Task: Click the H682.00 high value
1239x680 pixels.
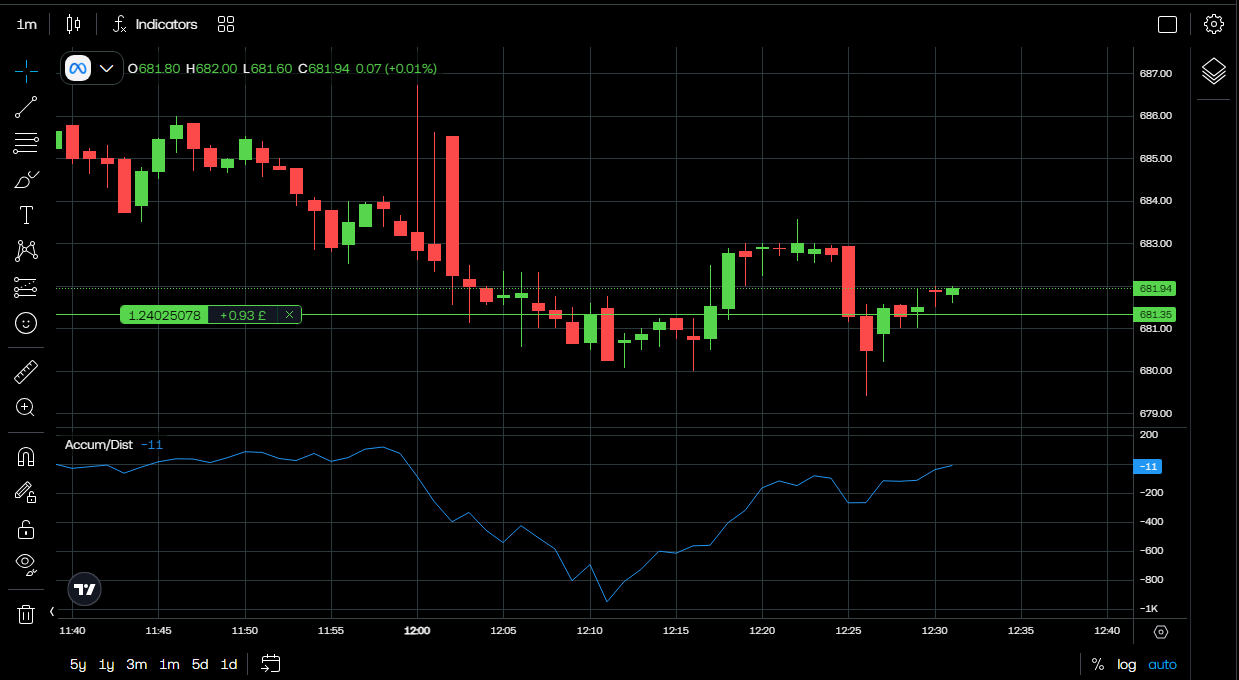Action: (212, 68)
